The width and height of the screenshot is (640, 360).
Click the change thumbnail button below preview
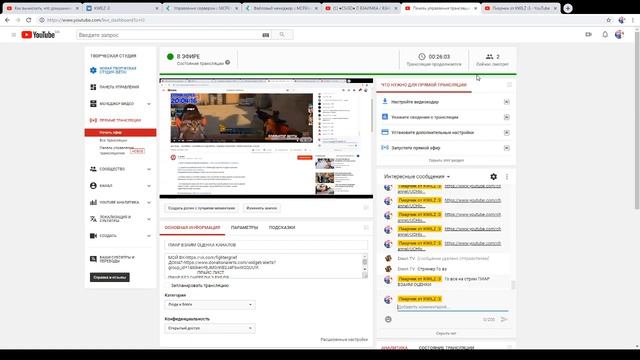[x=261, y=208]
